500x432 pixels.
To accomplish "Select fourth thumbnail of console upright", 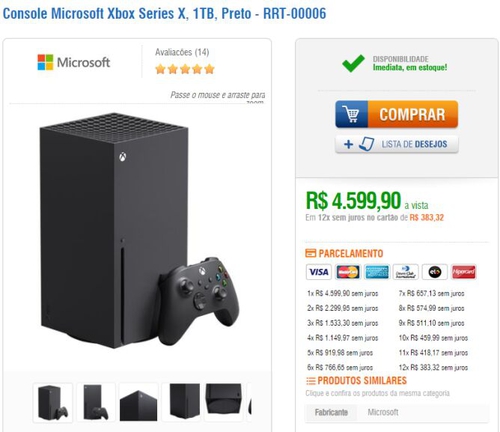I will click(181, 403).
